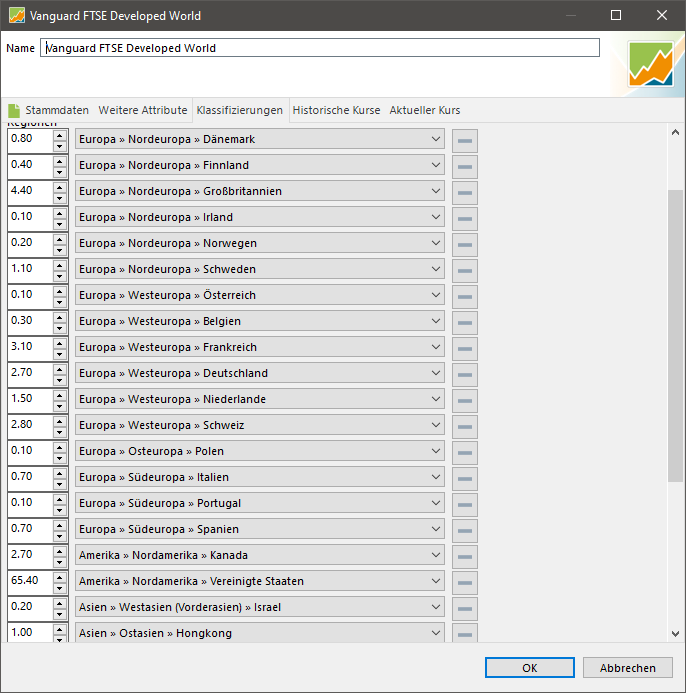686x693 pixels.
Task: Cancel with the Abbrechen button
Action: point(628,667)
